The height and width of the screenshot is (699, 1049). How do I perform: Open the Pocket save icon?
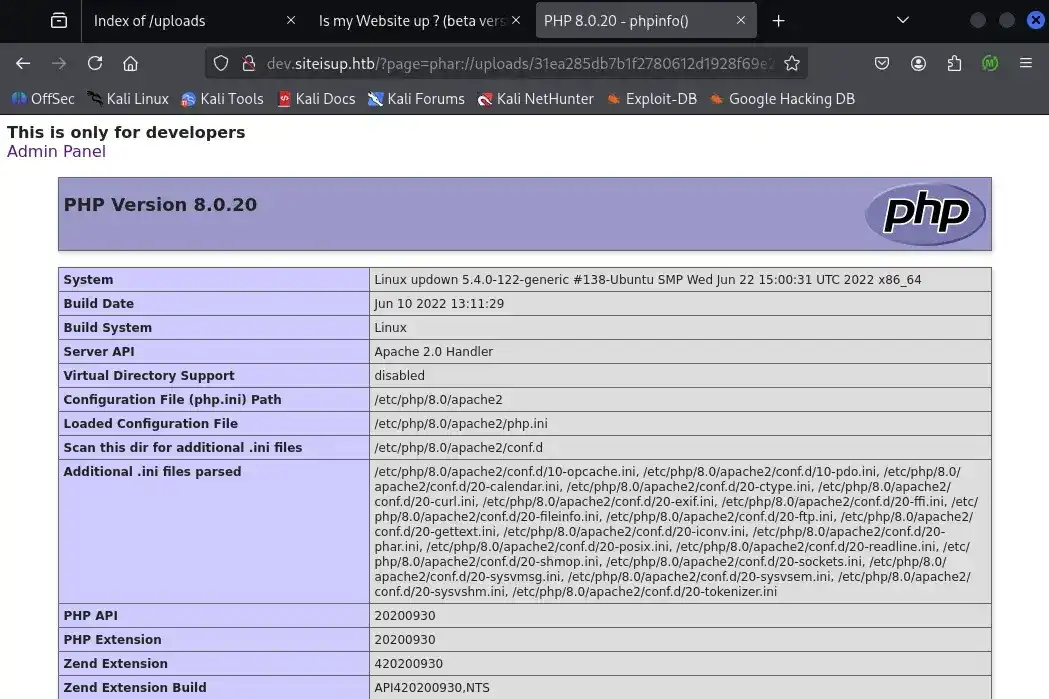pyautogui.click(x=882, y=63)
